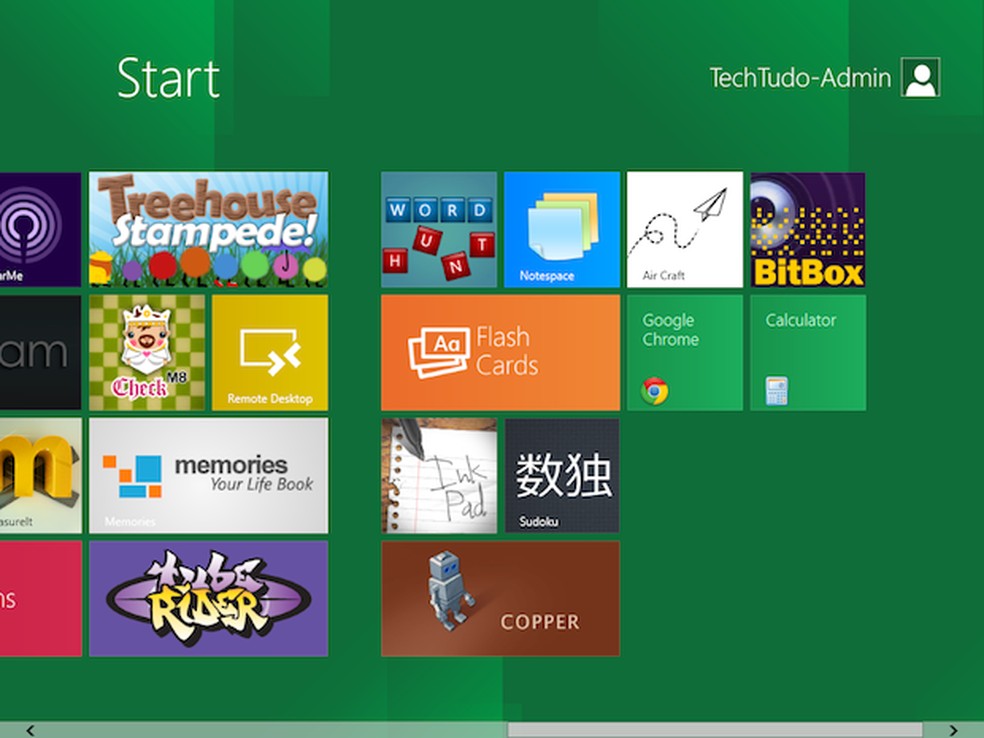
Task: Start a Sudoku game
Action: 561,475
